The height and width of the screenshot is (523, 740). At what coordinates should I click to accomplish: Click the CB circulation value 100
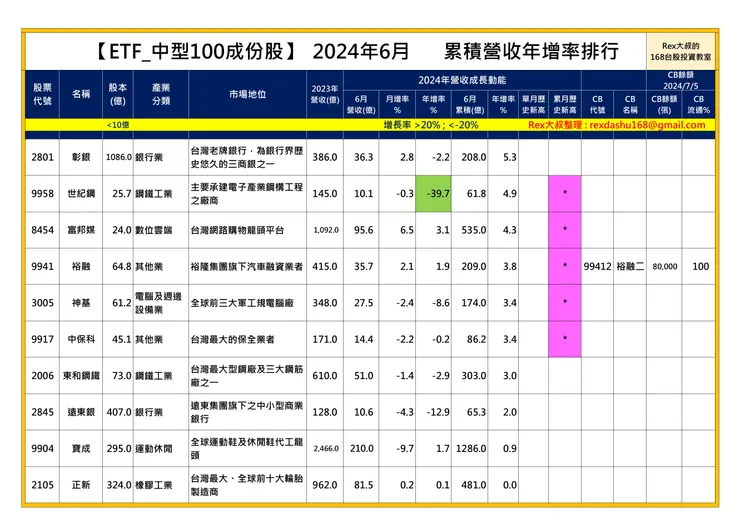(x=700, y=266)
